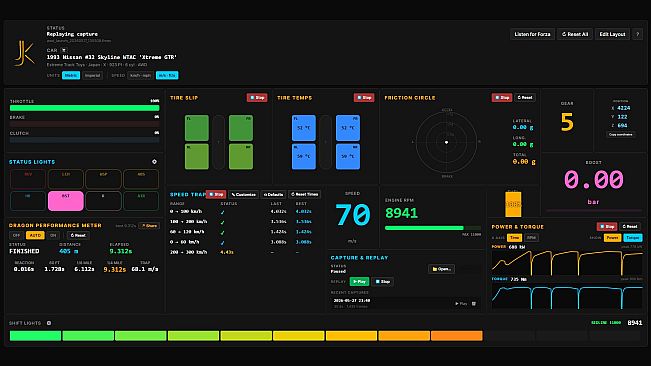Click the help question mark button
This screenshot has width=651, height=366.
click(x=638, y=34)
